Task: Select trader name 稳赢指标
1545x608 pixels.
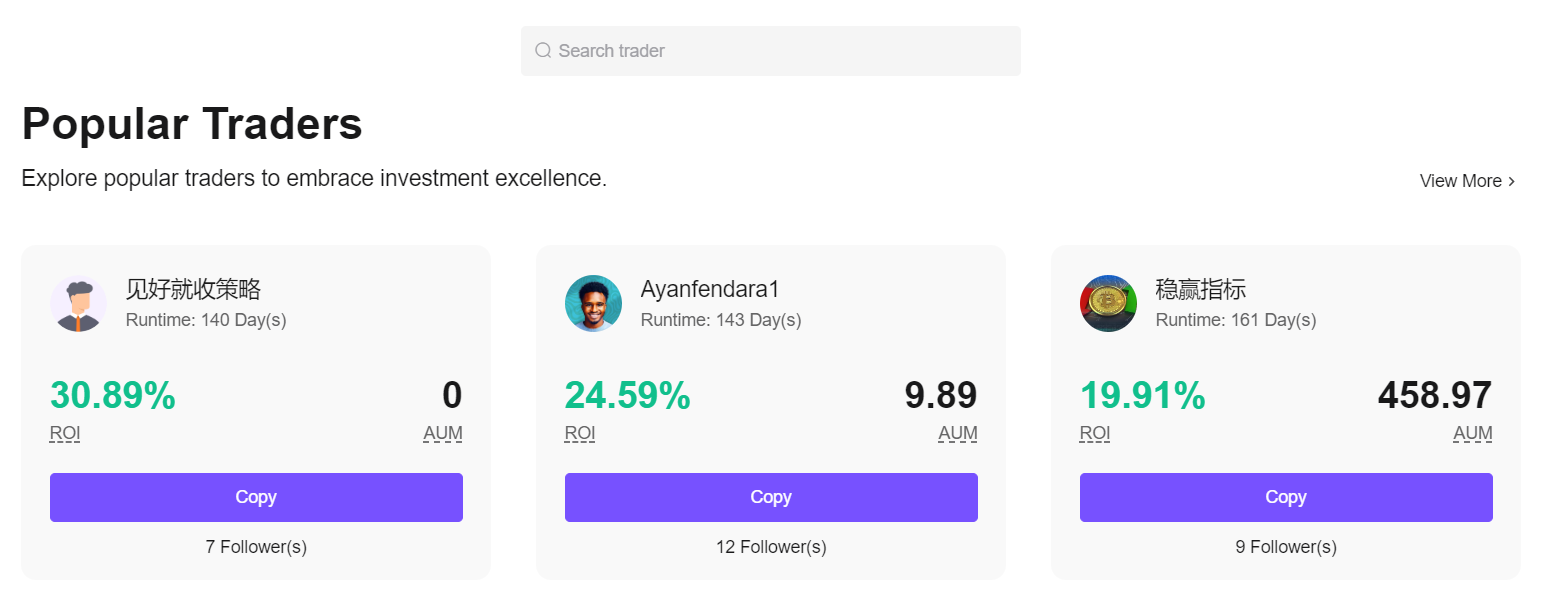Action: pos(1202,288)
